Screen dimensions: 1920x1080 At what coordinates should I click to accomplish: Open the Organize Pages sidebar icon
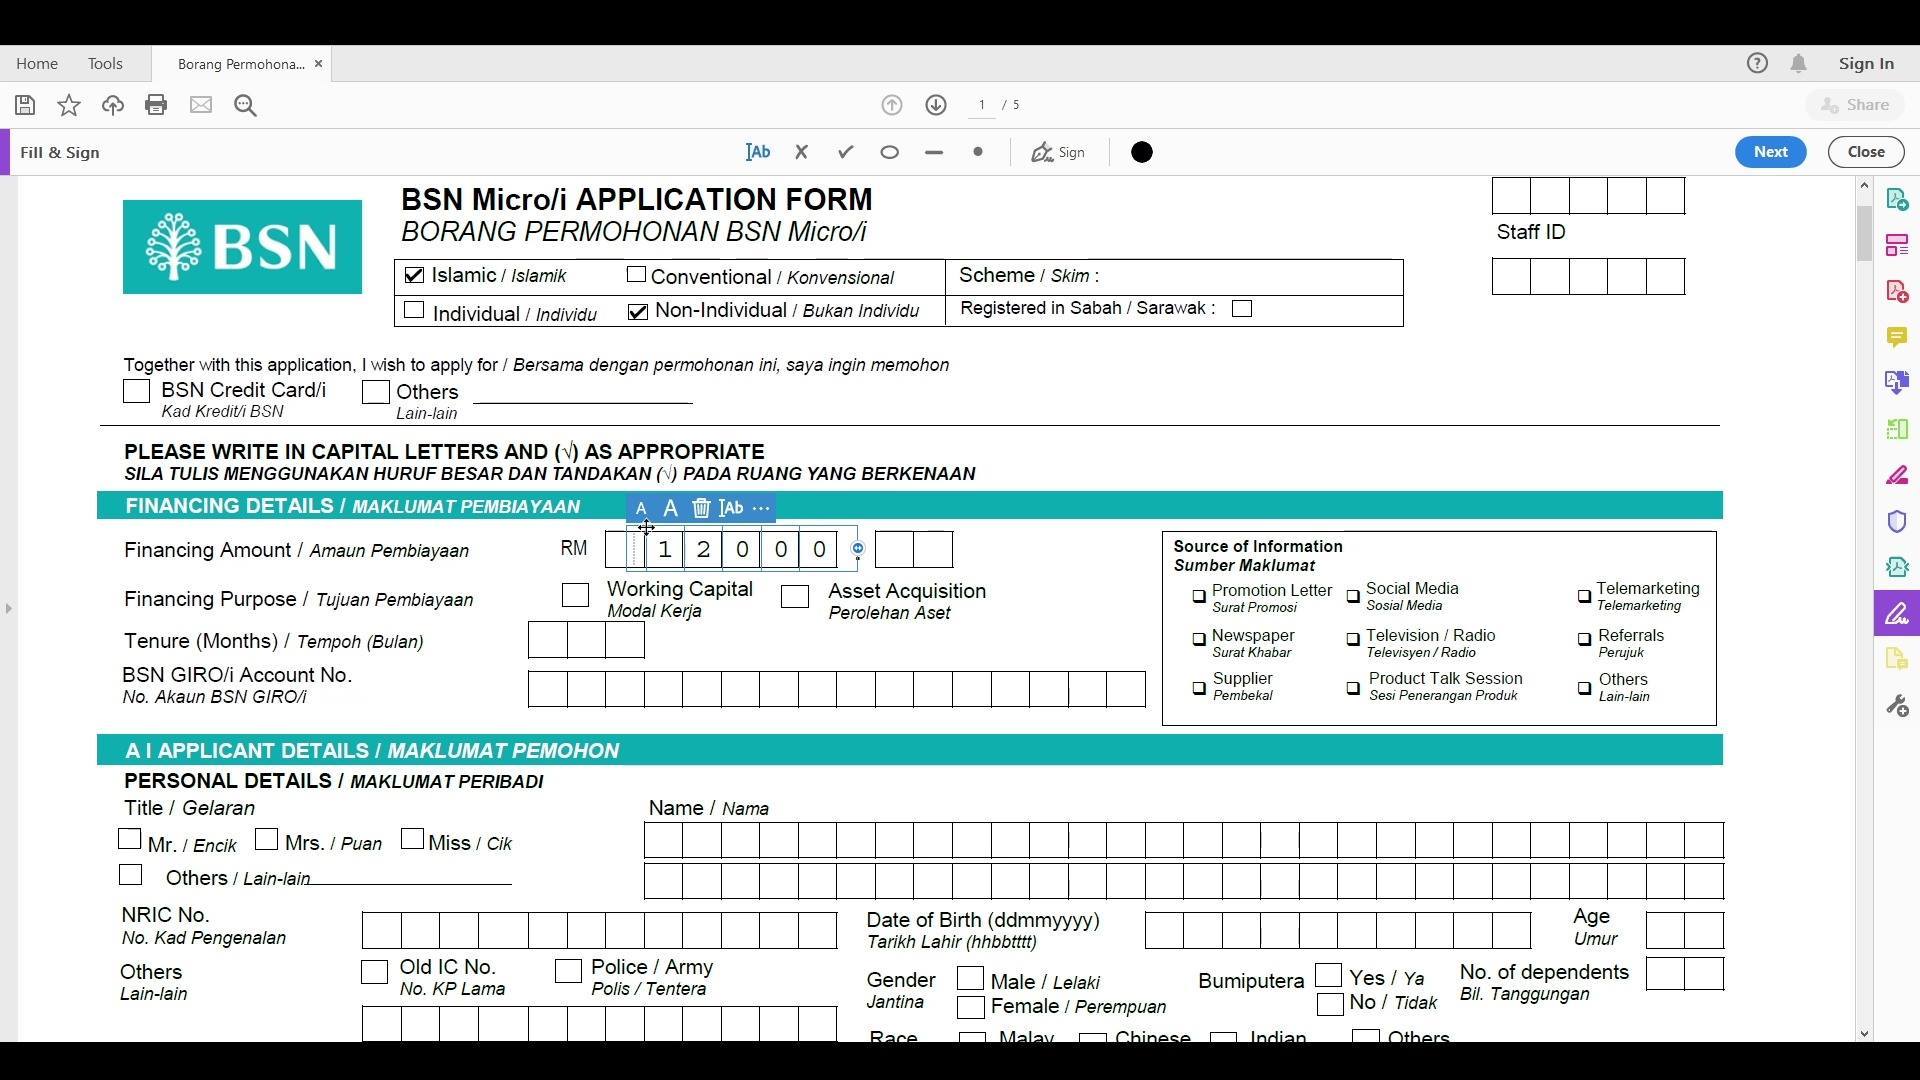click(1897, 429)
